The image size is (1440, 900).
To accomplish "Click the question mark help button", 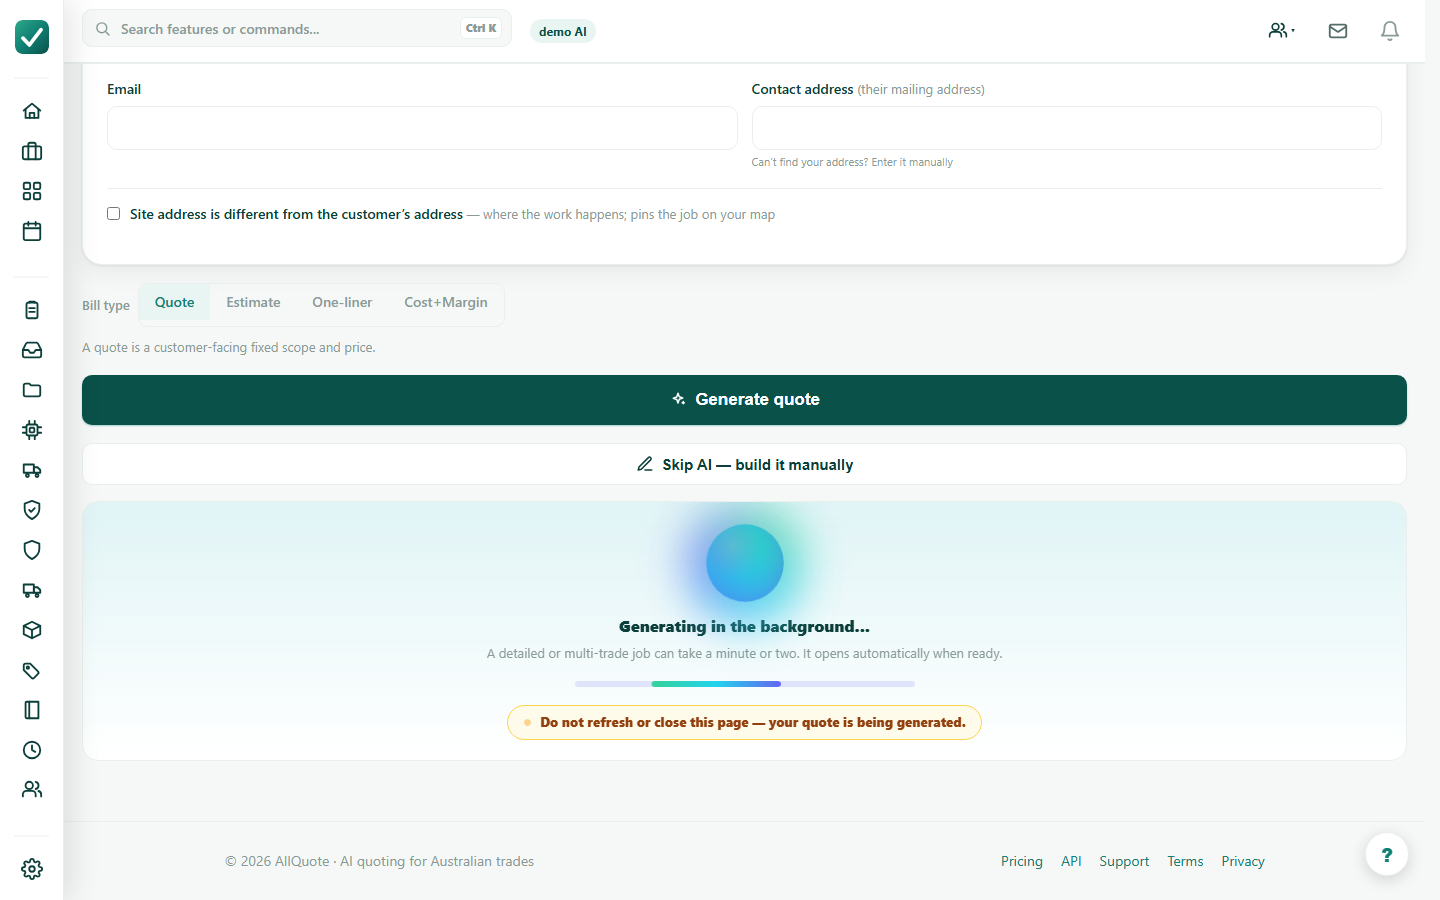I will pos(1387,855).
